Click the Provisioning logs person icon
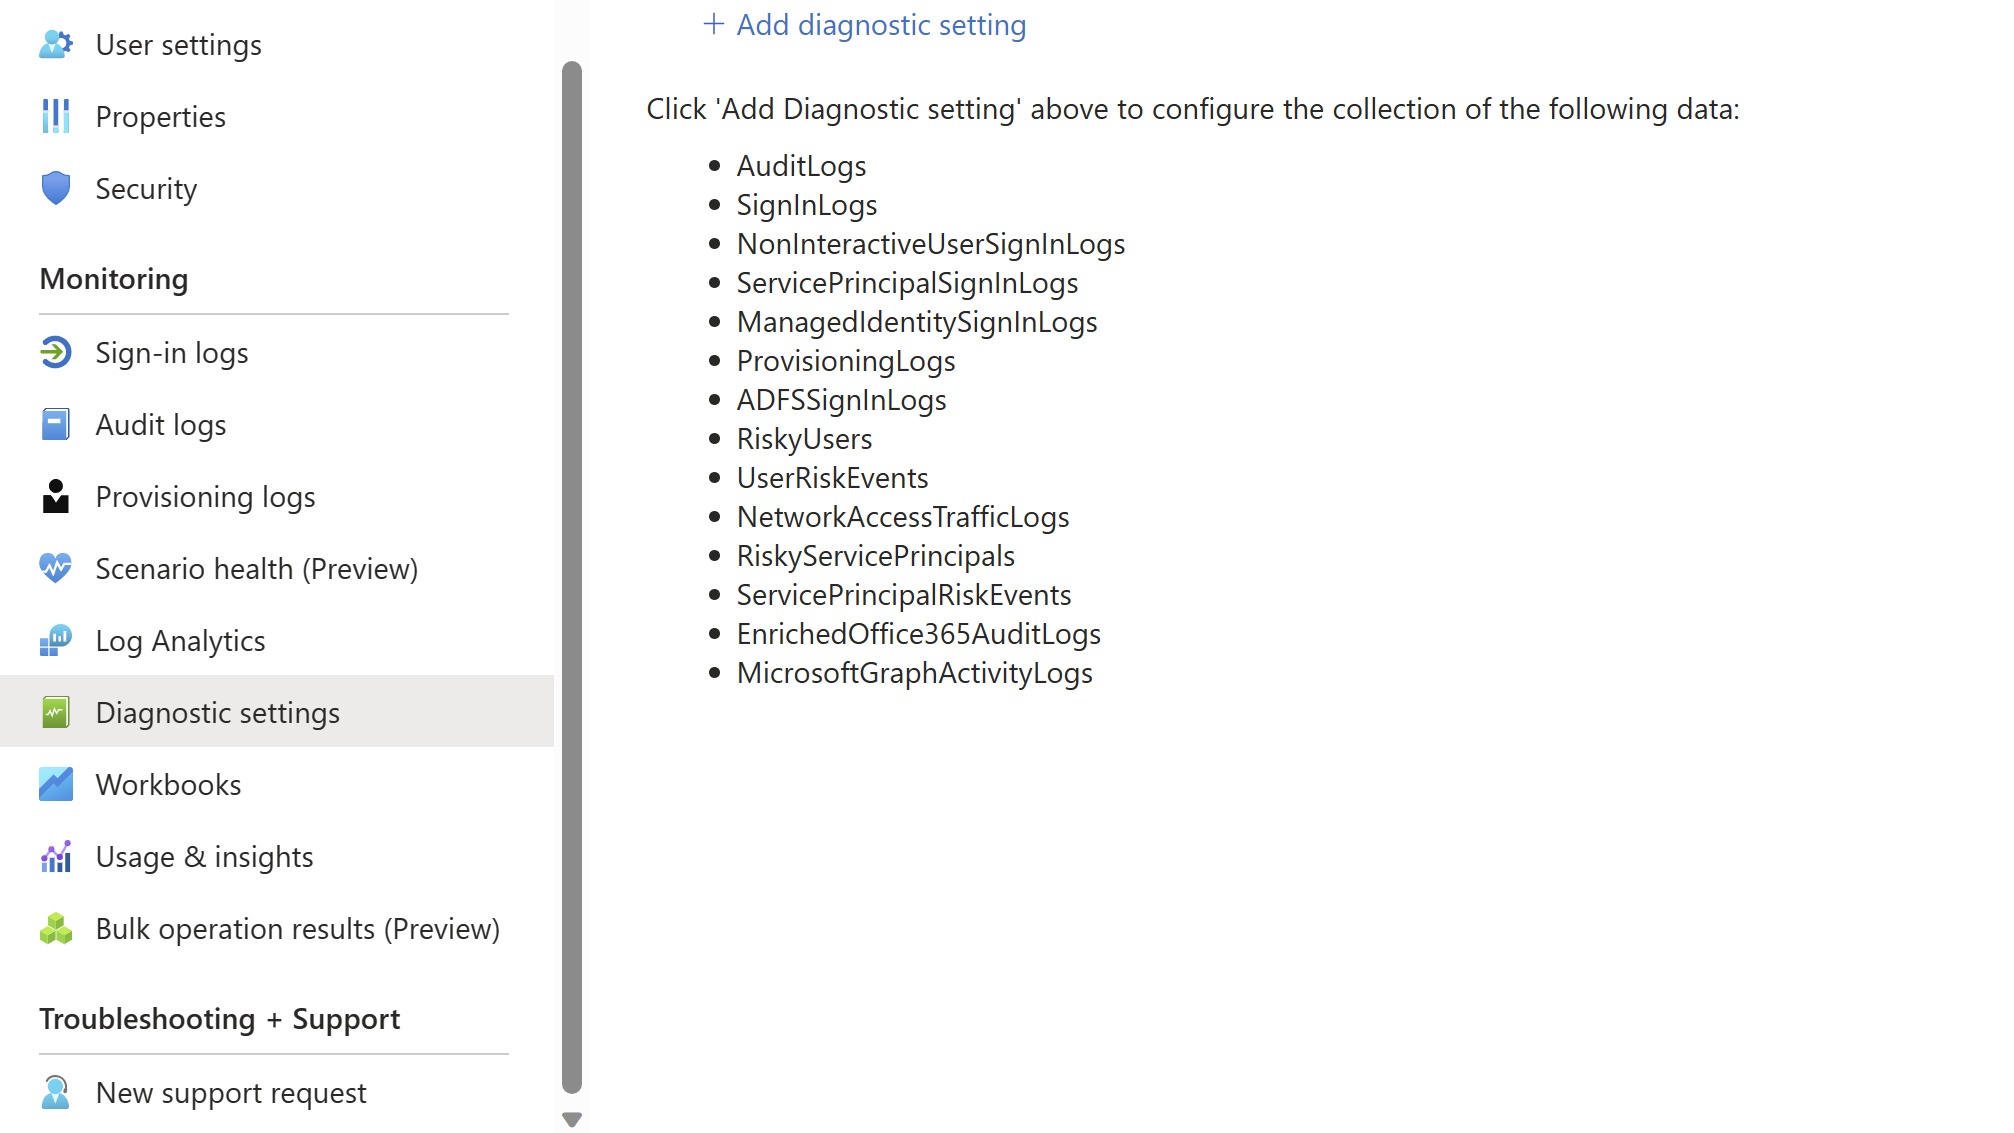Screen dimensions: 2014x1133 point(56,497)
